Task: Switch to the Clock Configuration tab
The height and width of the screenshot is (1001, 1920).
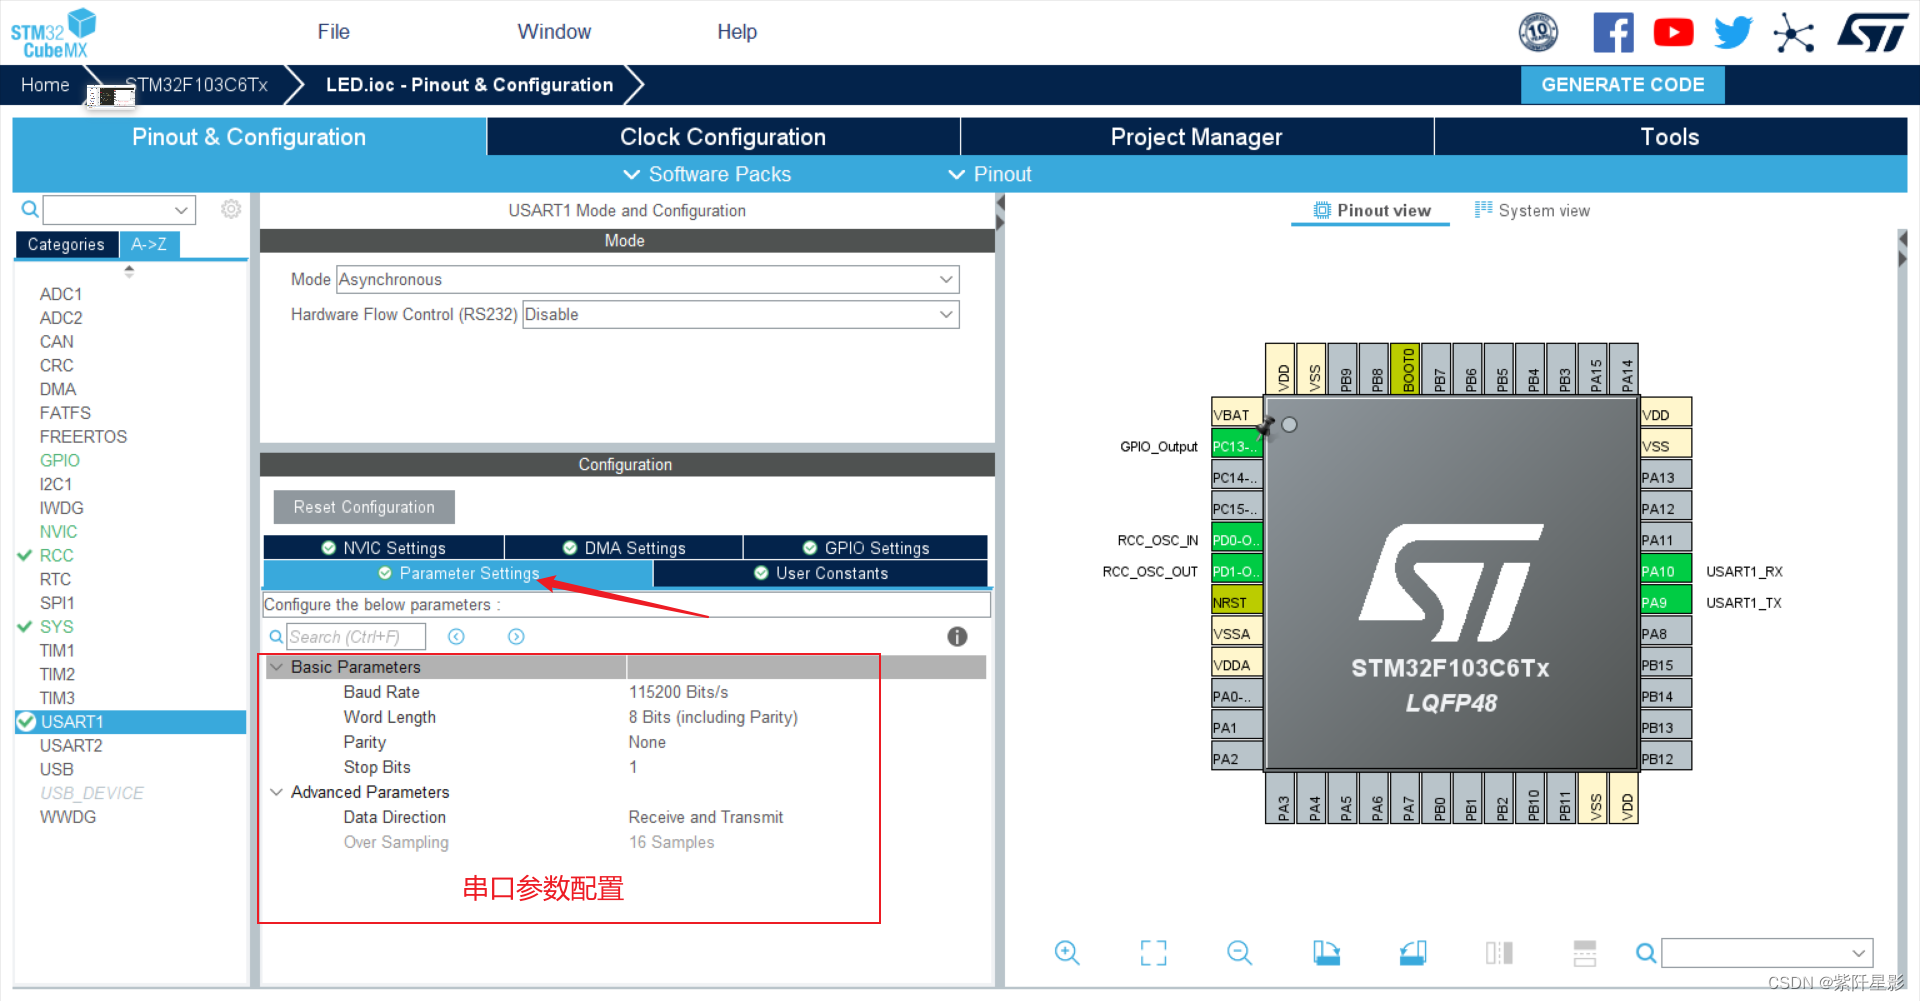Action: pos(723,137)
